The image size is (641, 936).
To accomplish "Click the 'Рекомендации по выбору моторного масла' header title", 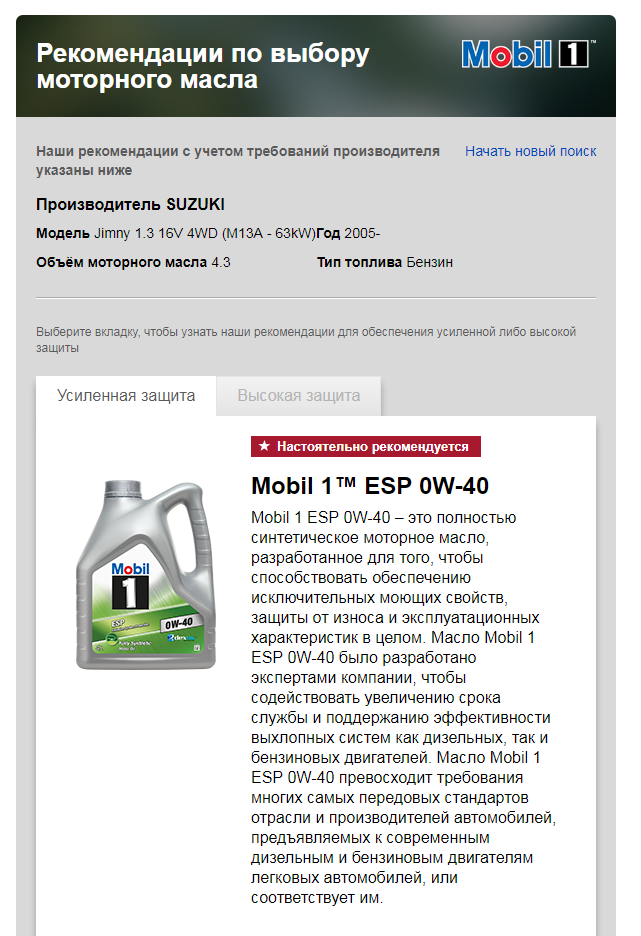I will [x=203, y=66].
